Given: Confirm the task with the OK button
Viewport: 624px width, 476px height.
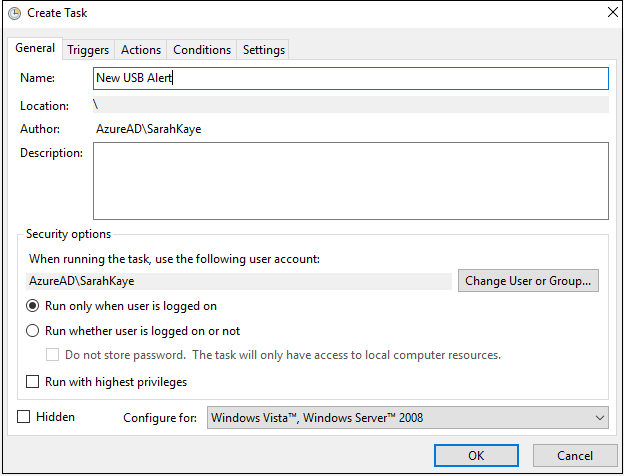Looking at the screenshot, I should pyautogui.click(x=476, y=455).
